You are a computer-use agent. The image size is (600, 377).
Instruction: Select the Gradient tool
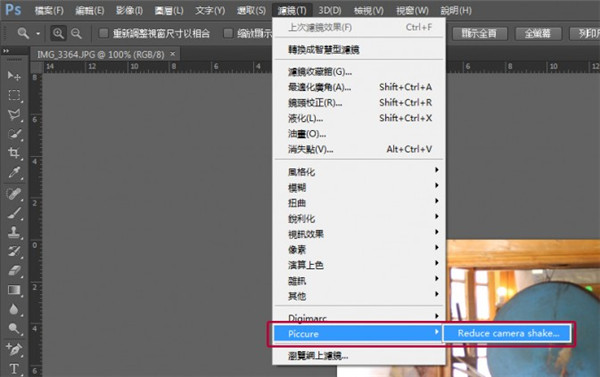14,290
